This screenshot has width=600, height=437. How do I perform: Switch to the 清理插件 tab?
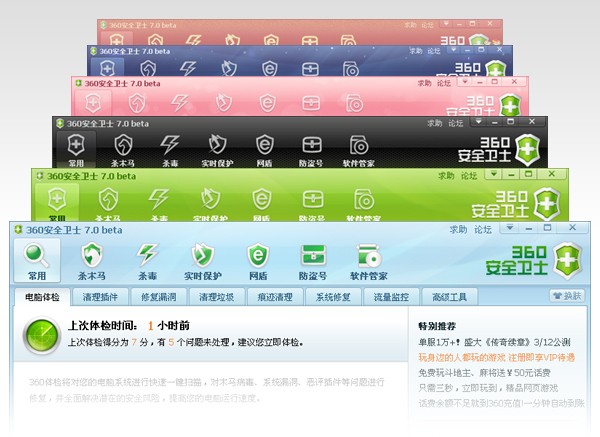coord(100,297)
